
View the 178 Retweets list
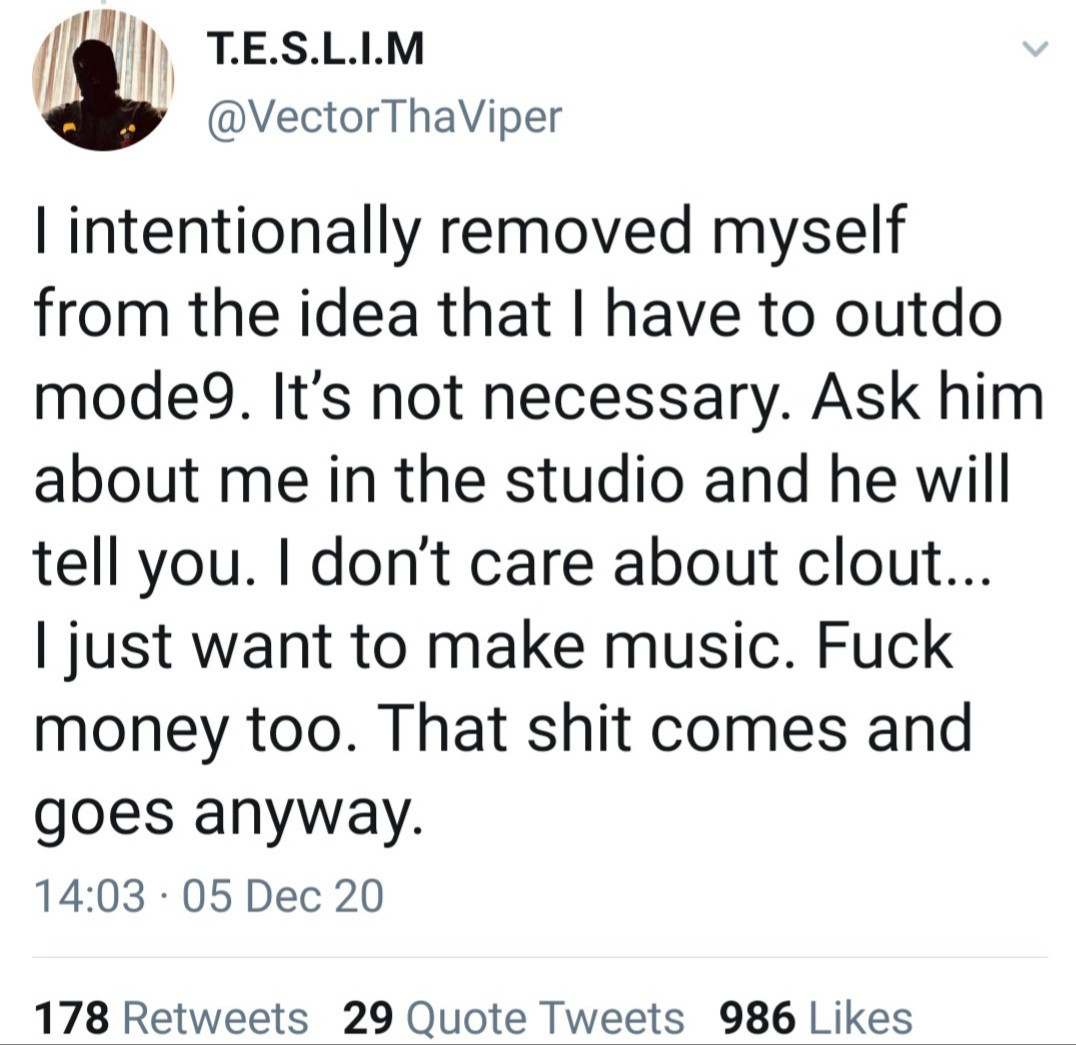tap(171, 1018)
